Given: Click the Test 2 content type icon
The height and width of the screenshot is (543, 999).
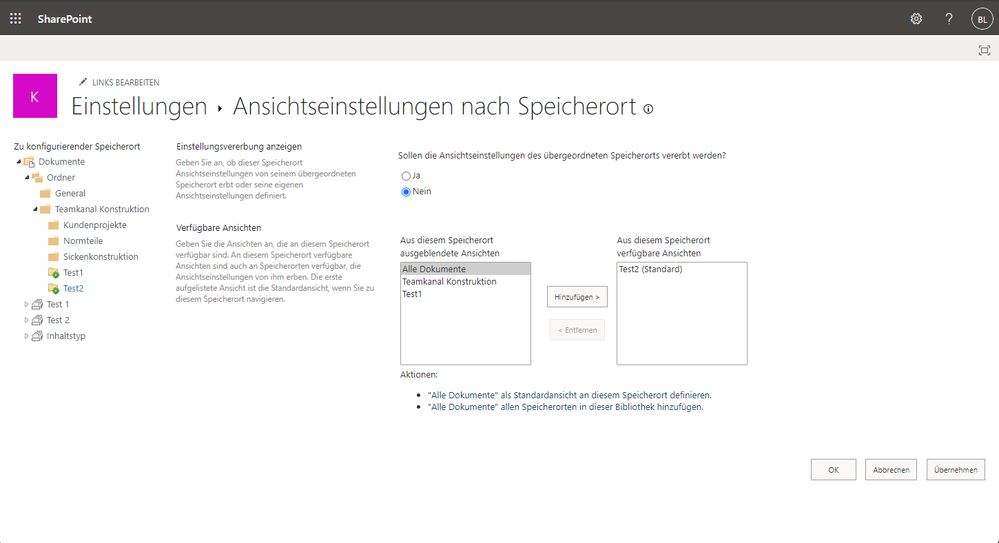Looking at the screenshot, I should point(38,321).
